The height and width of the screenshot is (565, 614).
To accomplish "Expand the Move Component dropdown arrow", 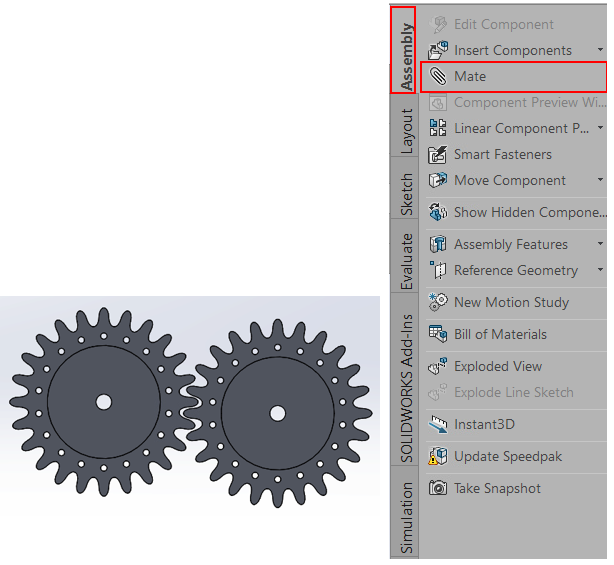I will [x=600, y=180].
